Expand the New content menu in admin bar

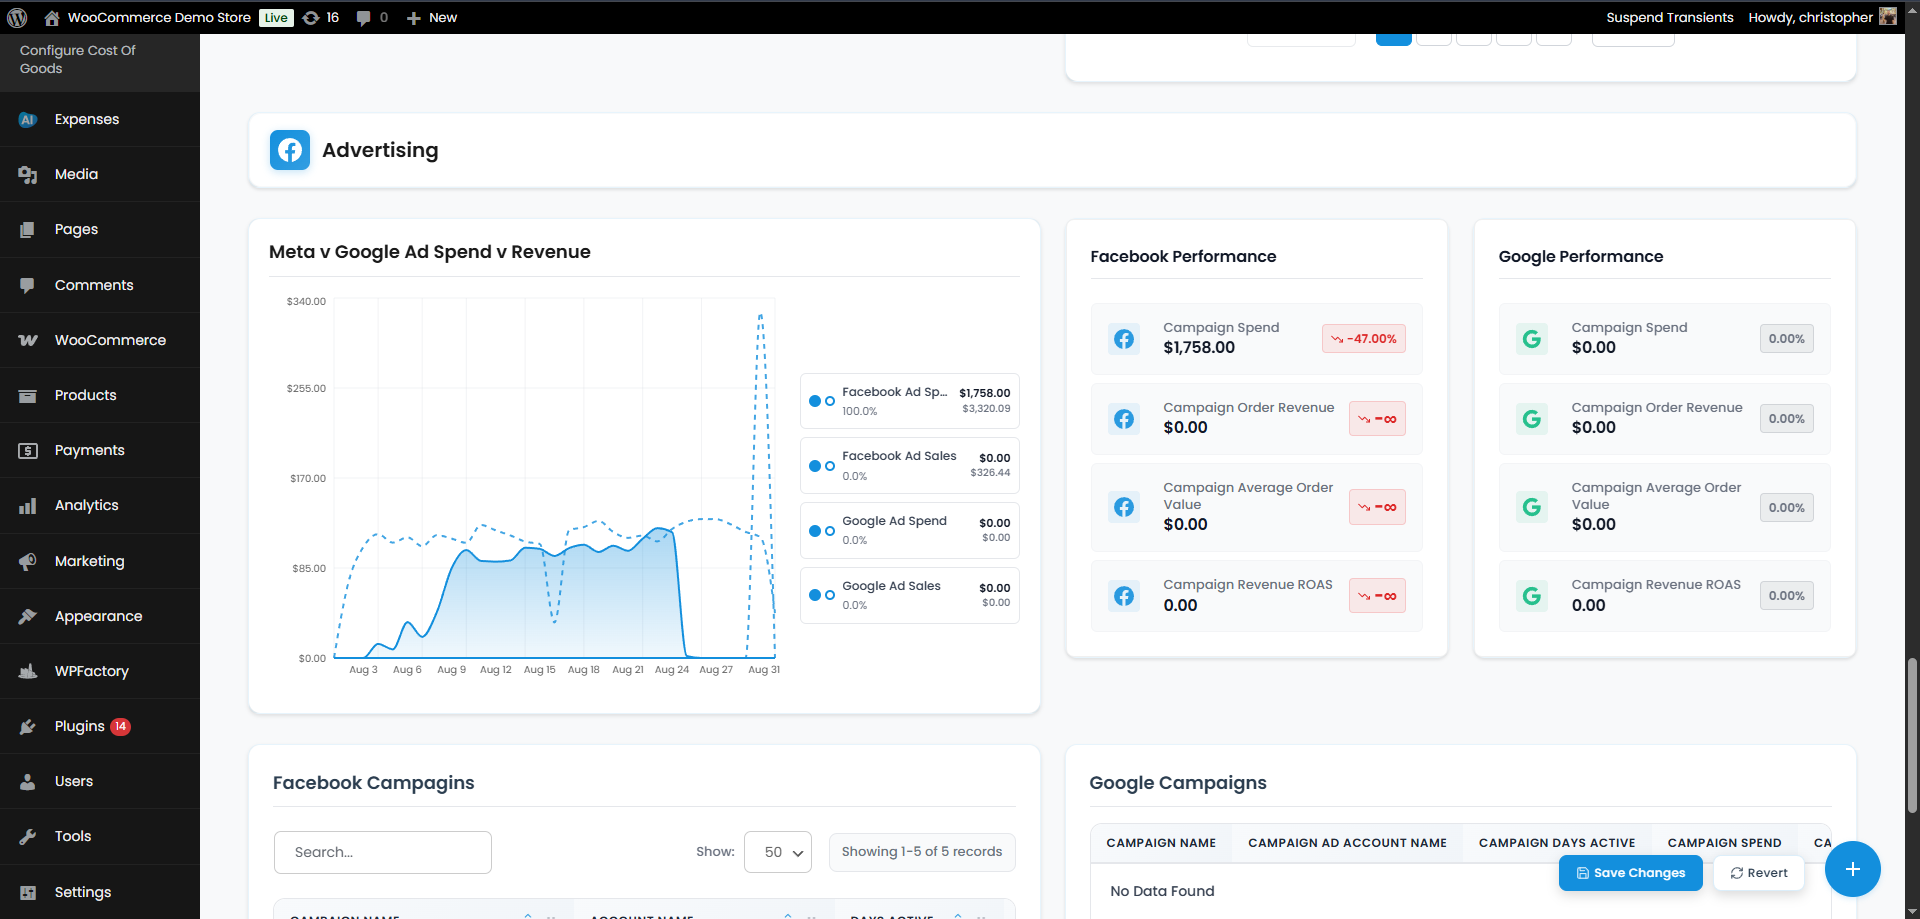[x=432, y=17]
